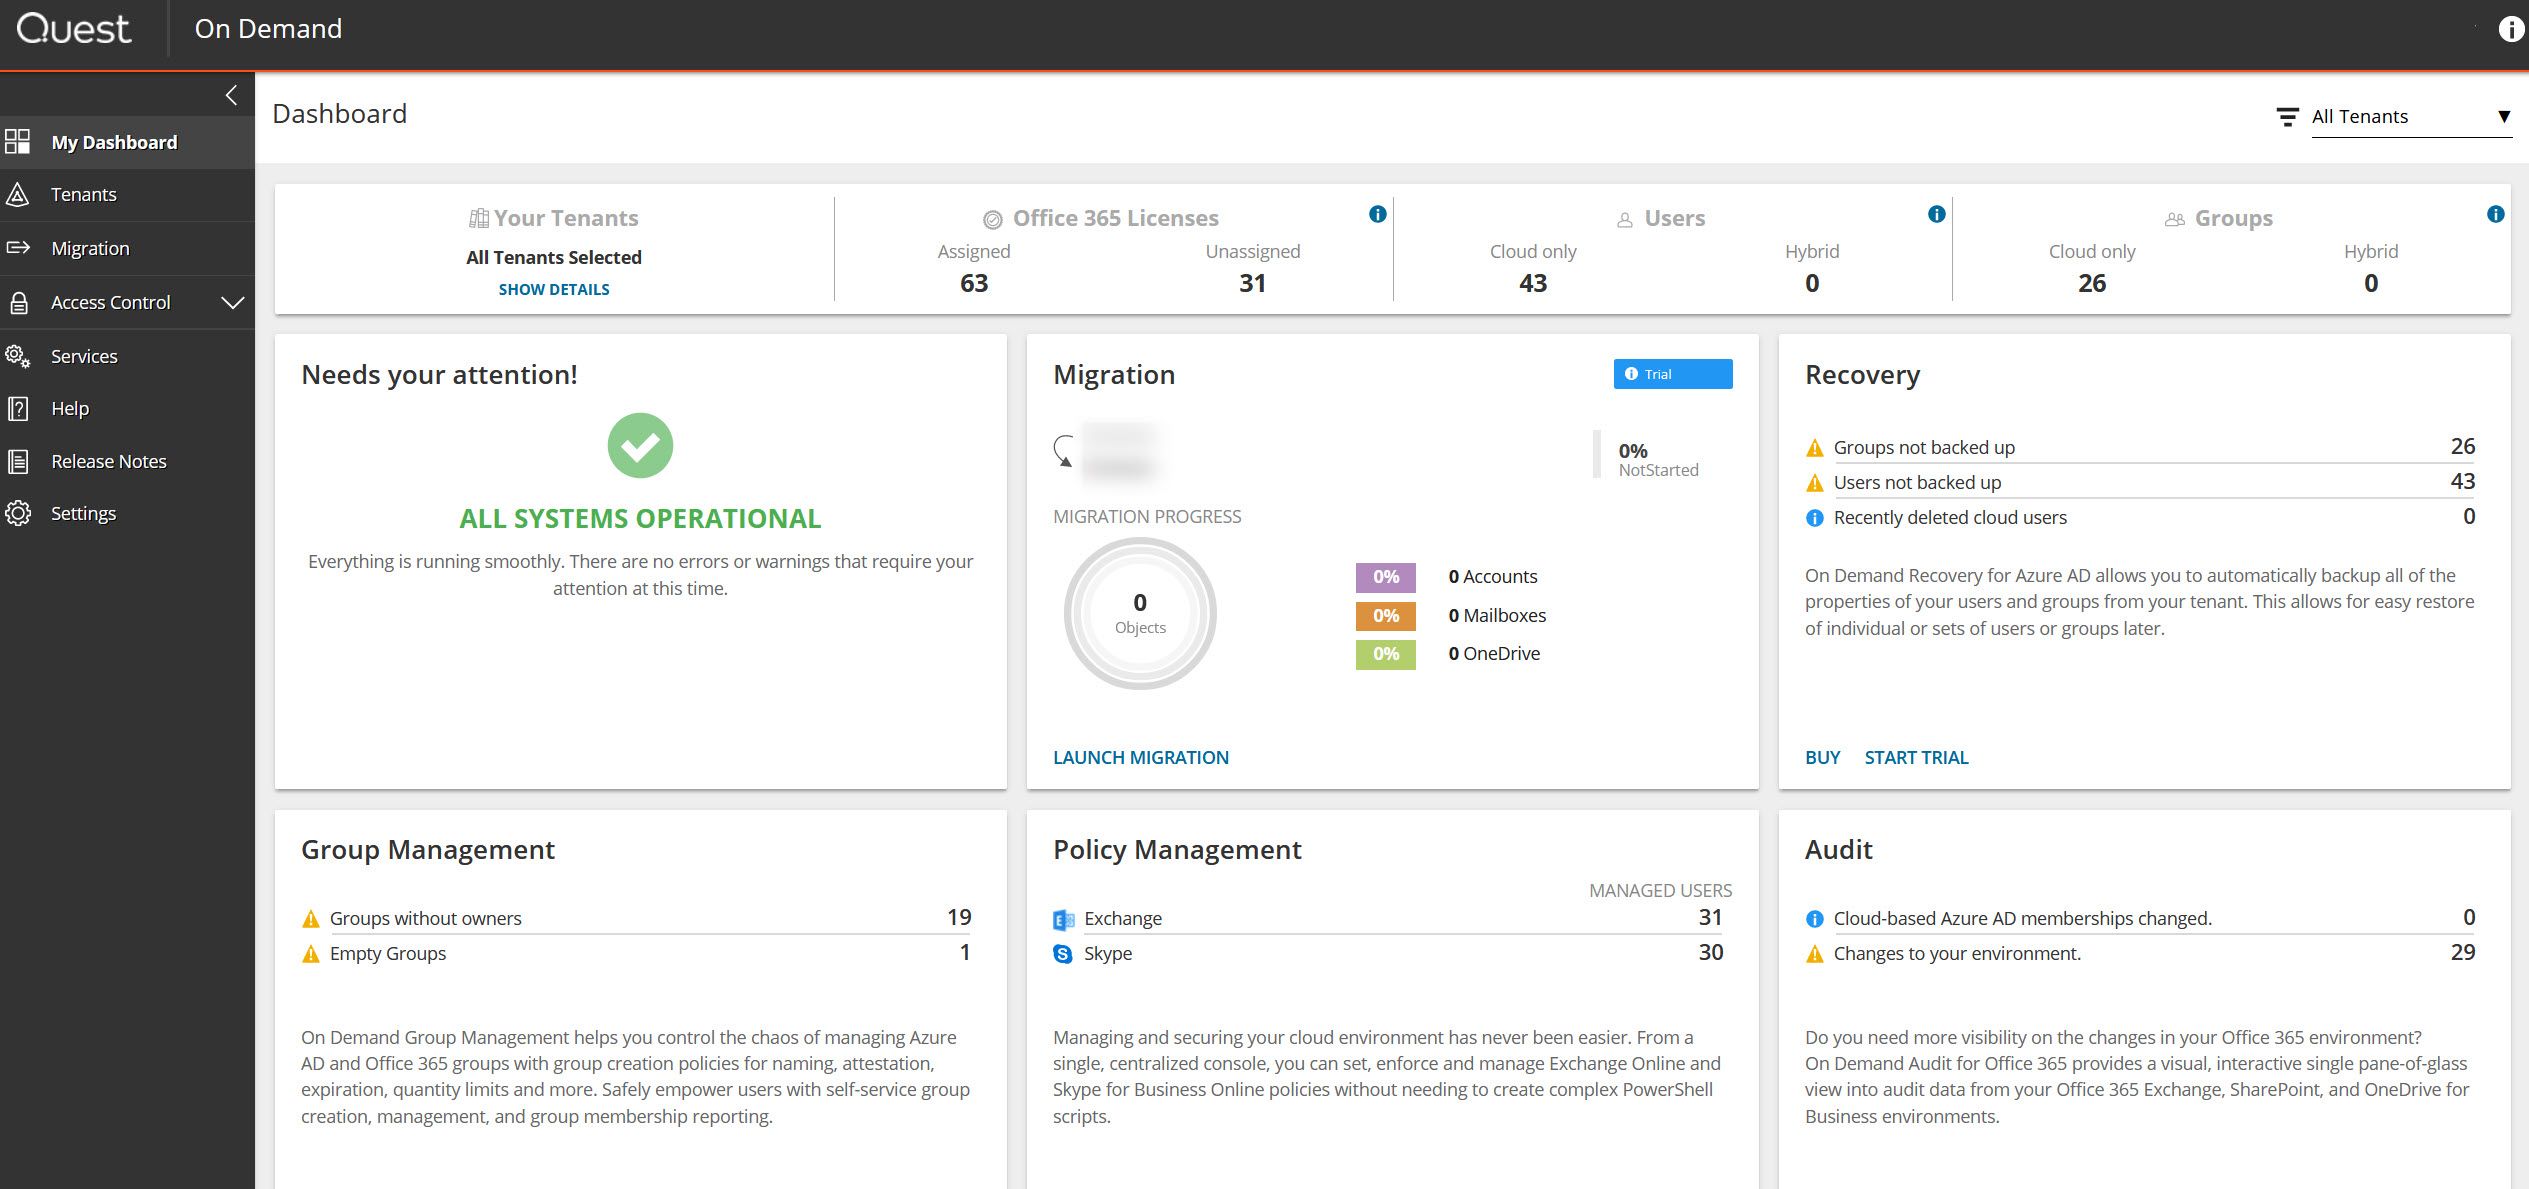Click the Access Control lock icon

click(18, 302)
